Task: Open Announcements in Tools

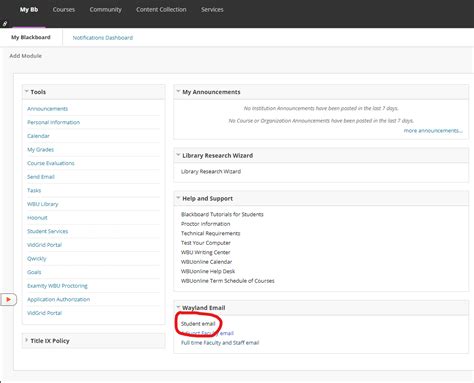Action: (x=47, y=109)
